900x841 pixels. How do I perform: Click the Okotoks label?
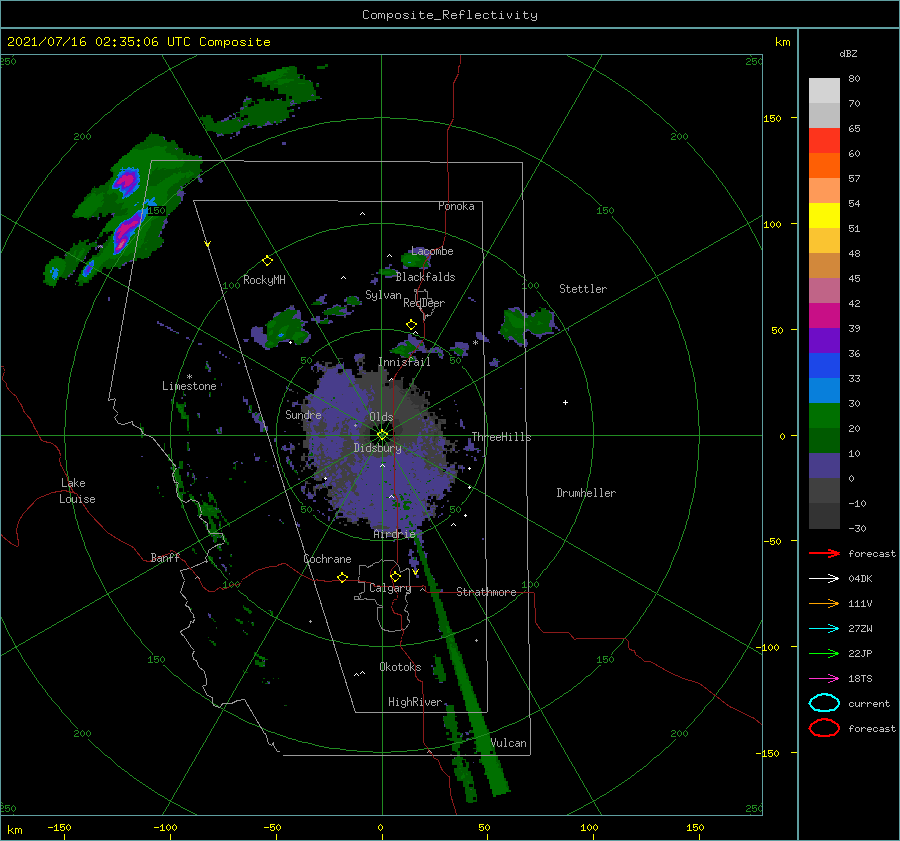click(x=400, y=667)
